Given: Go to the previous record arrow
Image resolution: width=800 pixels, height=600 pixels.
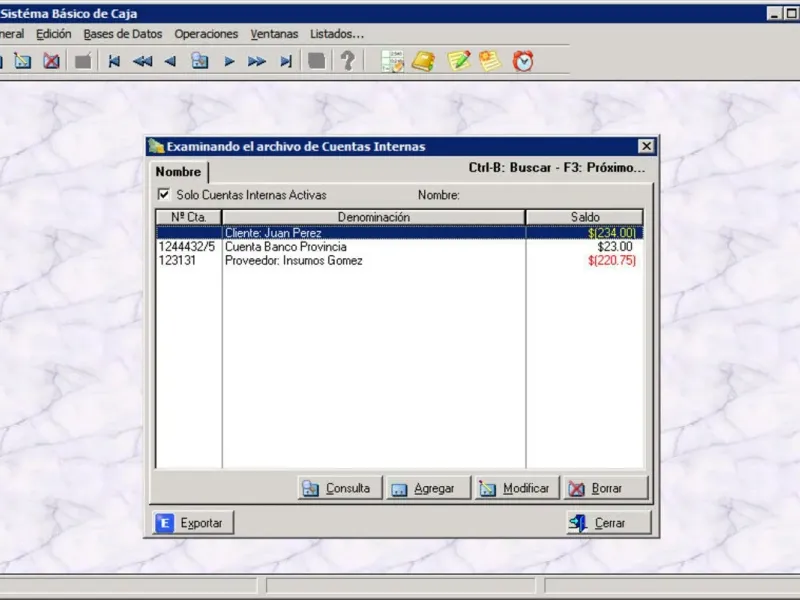Looking at the screenshot, I should pyautogui.click(x=170, y=62).
